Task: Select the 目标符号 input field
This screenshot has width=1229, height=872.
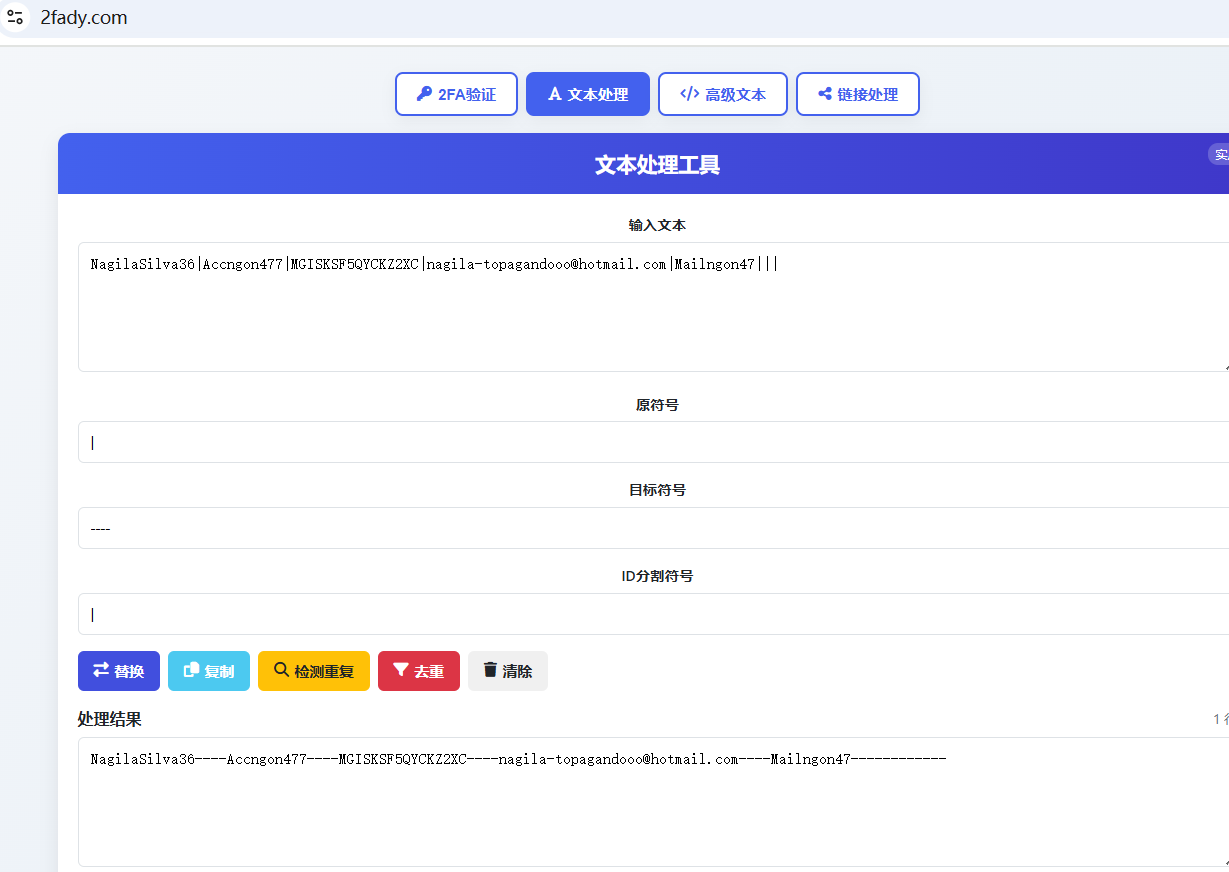Action: click(x=650, y=528)
